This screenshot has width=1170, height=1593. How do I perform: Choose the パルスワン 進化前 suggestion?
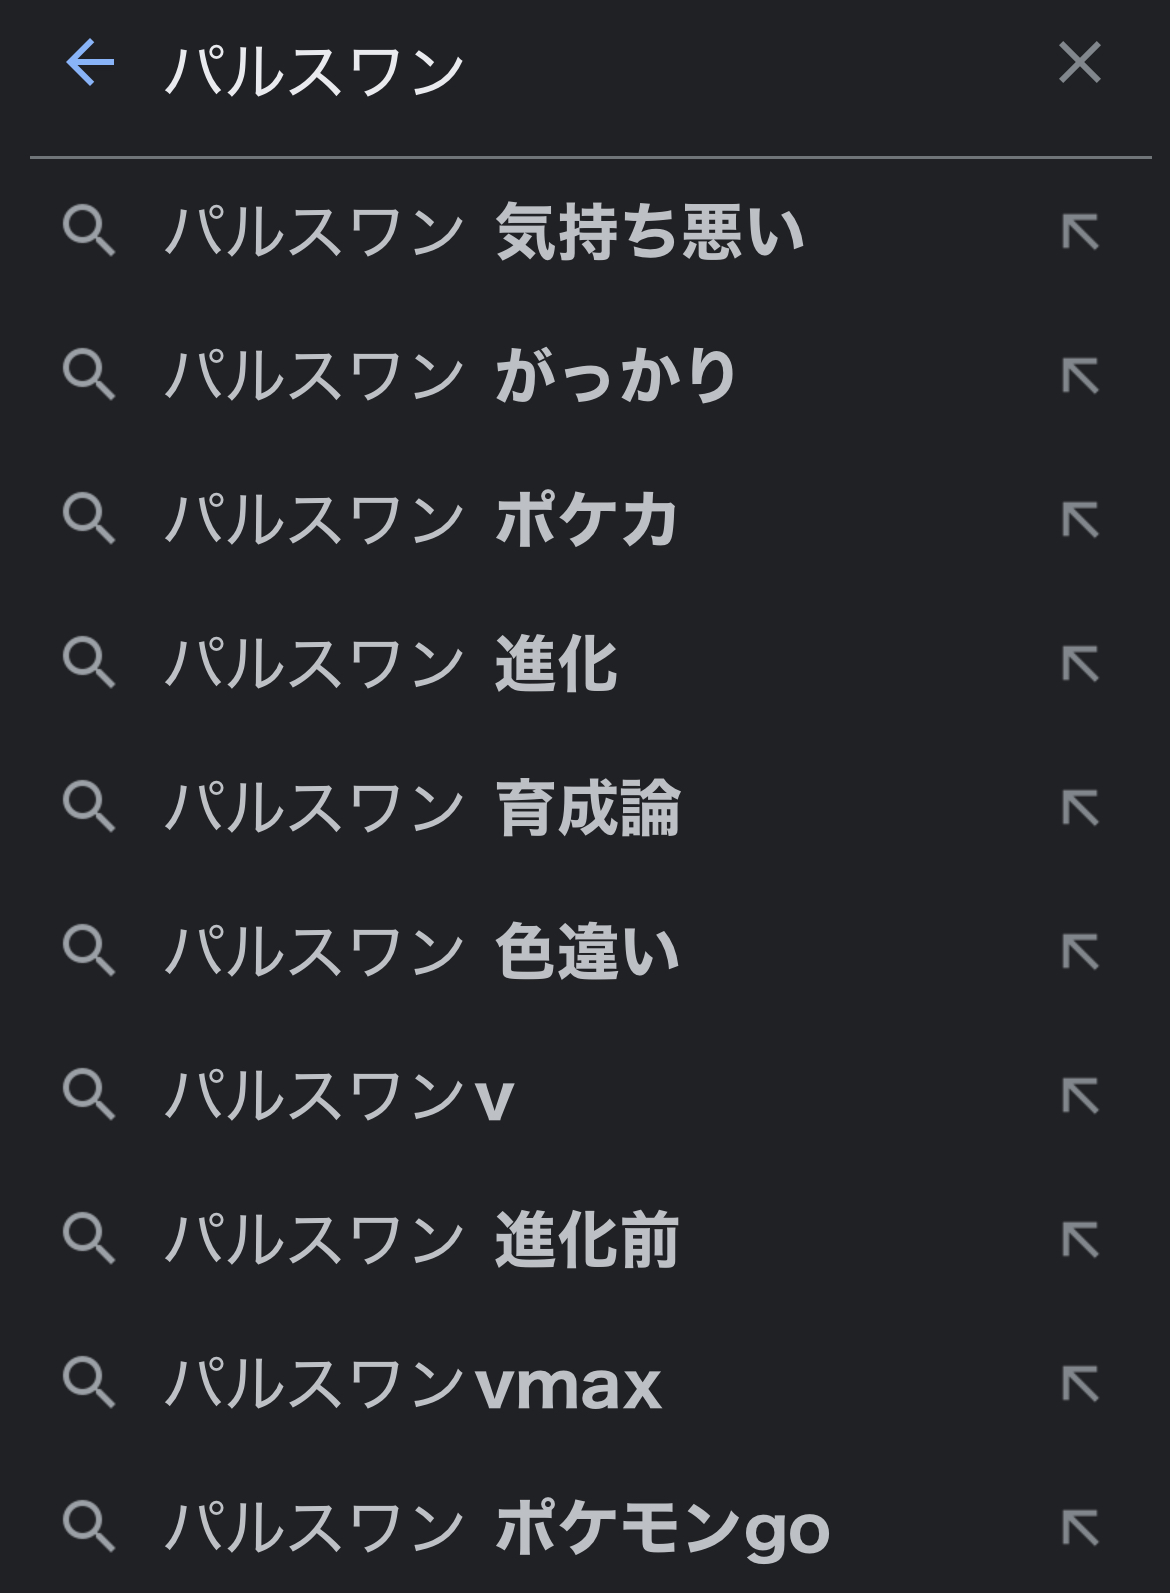point(422,1240)
